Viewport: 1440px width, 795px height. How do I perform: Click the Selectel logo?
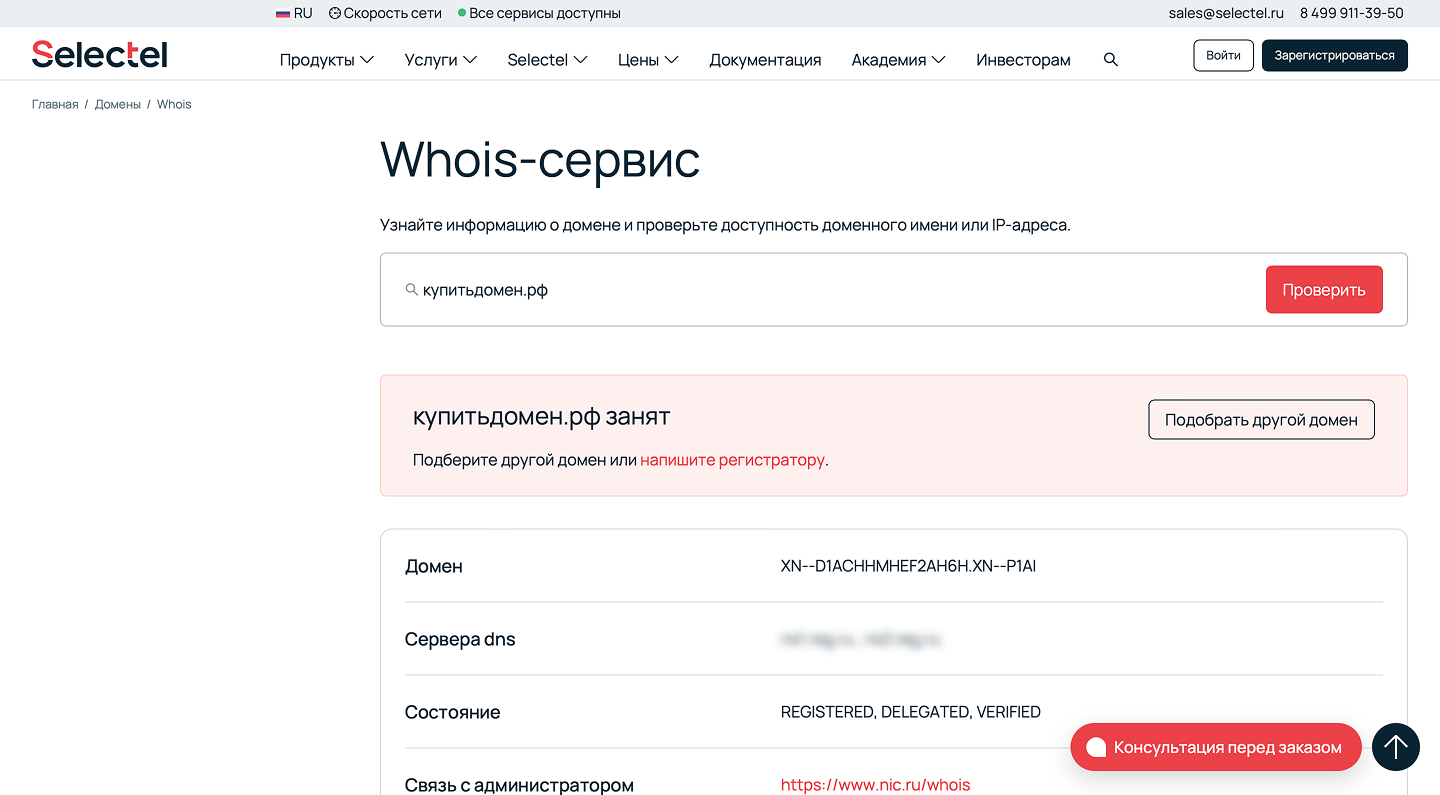[x=99, y=55]
